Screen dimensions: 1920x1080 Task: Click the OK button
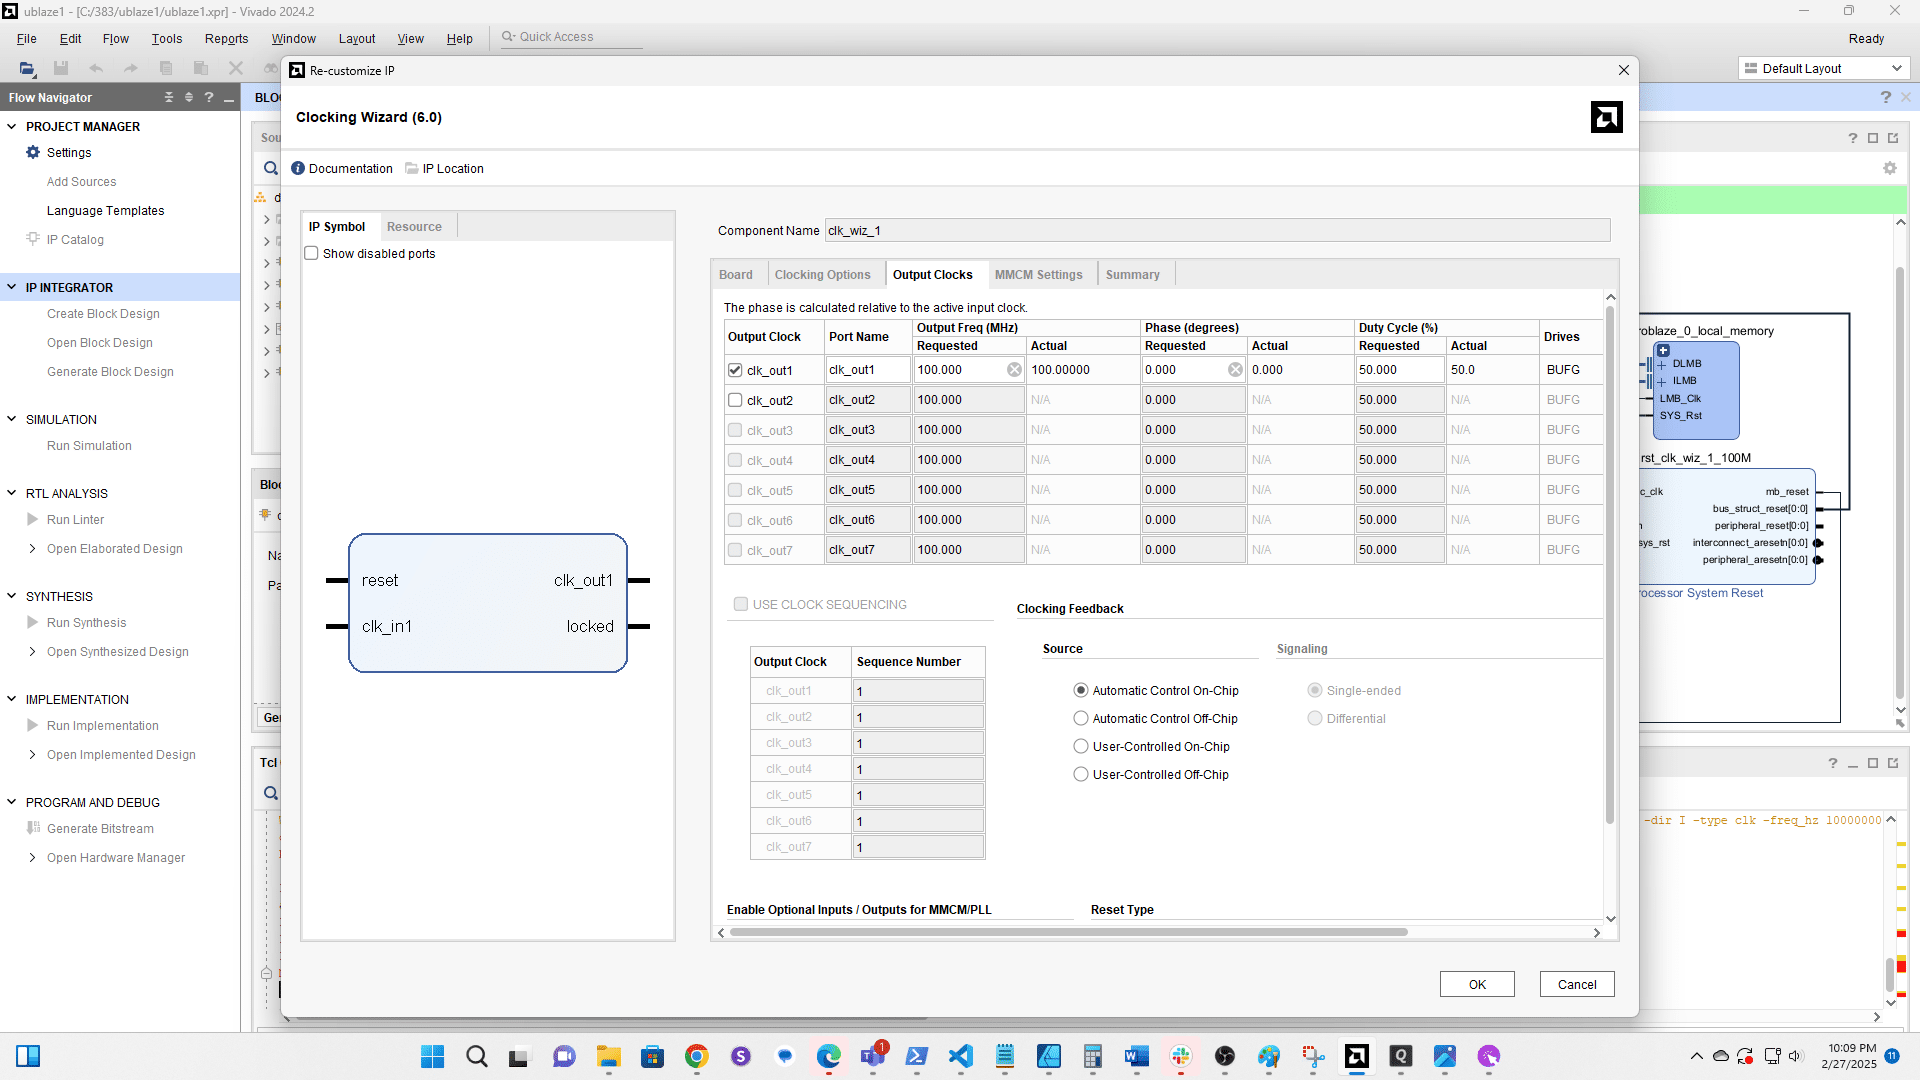click(x=1476, y=984)
